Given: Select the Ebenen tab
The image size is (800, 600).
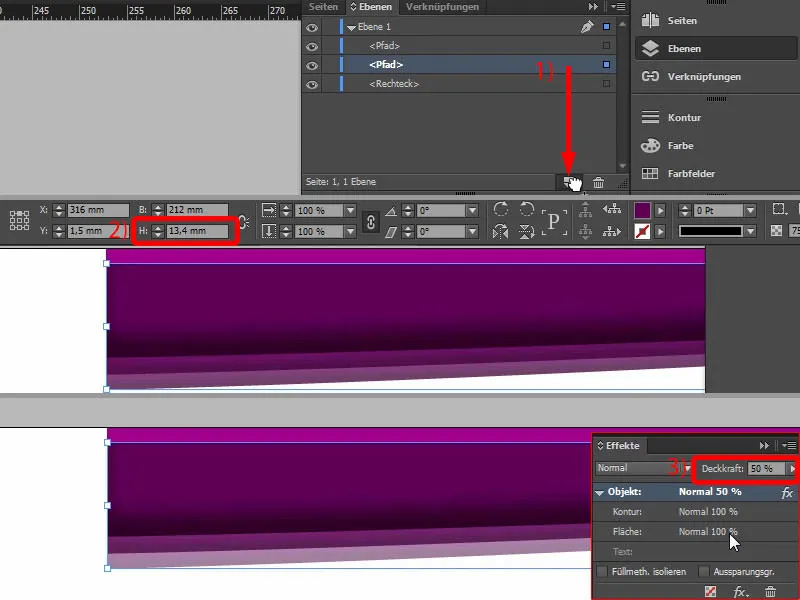Looking at the screenshot, I should [x=371, y=7].
